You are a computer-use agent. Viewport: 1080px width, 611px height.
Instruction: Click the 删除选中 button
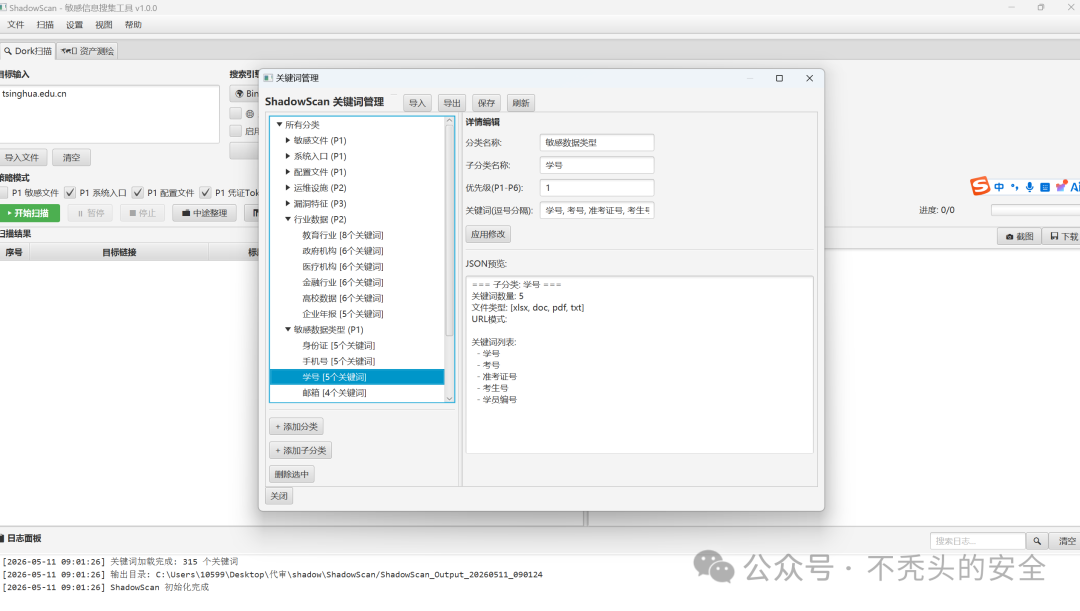[x=291, y=474]
